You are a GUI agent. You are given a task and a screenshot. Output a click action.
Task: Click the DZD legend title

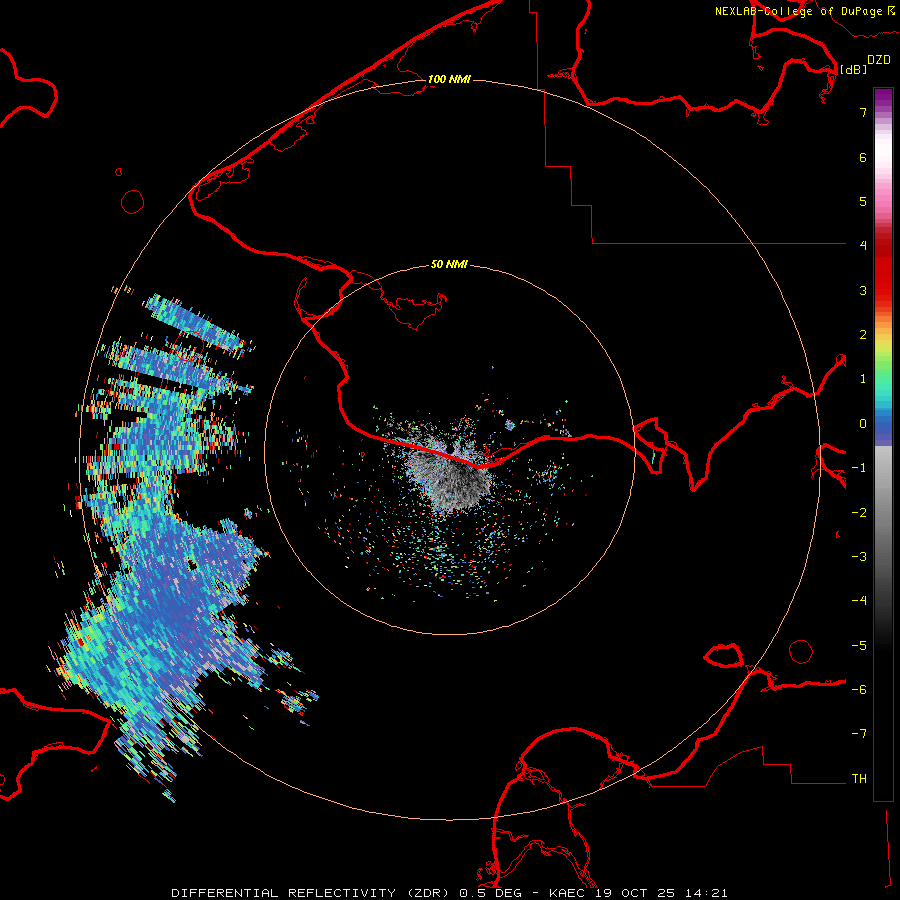click(x=879, y=59)
